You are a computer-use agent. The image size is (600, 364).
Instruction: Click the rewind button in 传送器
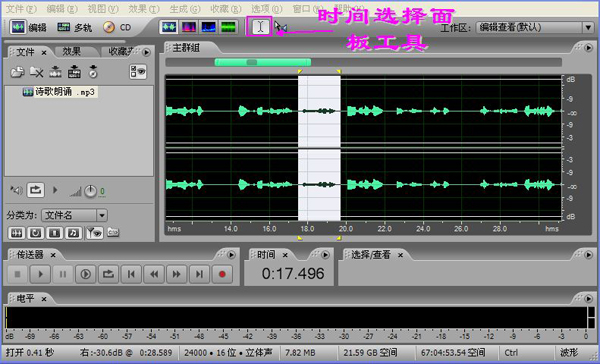click(154, 274)
